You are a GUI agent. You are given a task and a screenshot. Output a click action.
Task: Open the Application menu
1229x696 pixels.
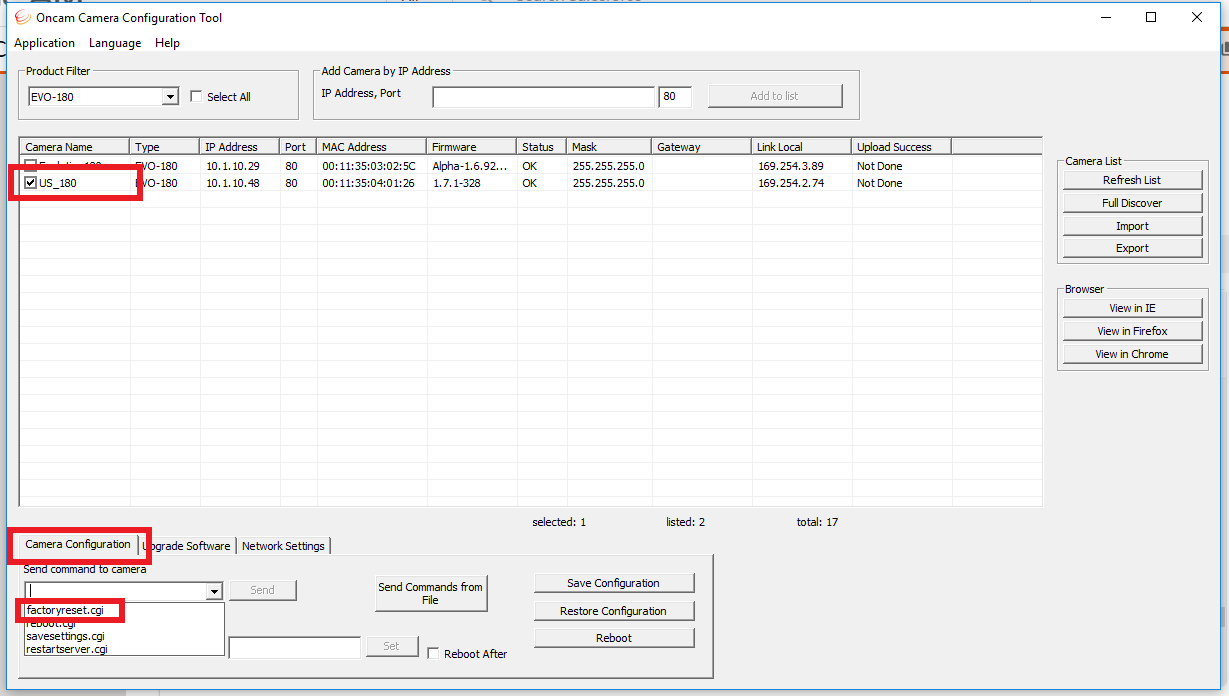[44, 43]
